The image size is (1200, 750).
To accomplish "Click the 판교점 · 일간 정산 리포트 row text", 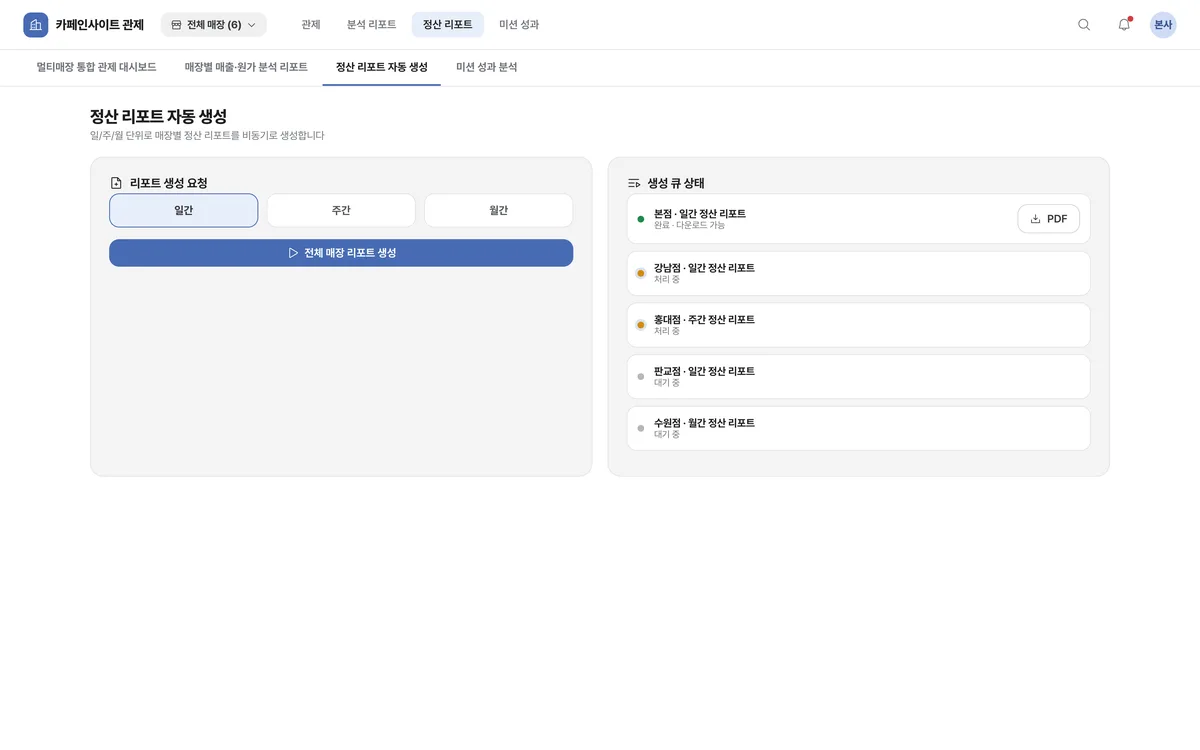I will (704, 371).
